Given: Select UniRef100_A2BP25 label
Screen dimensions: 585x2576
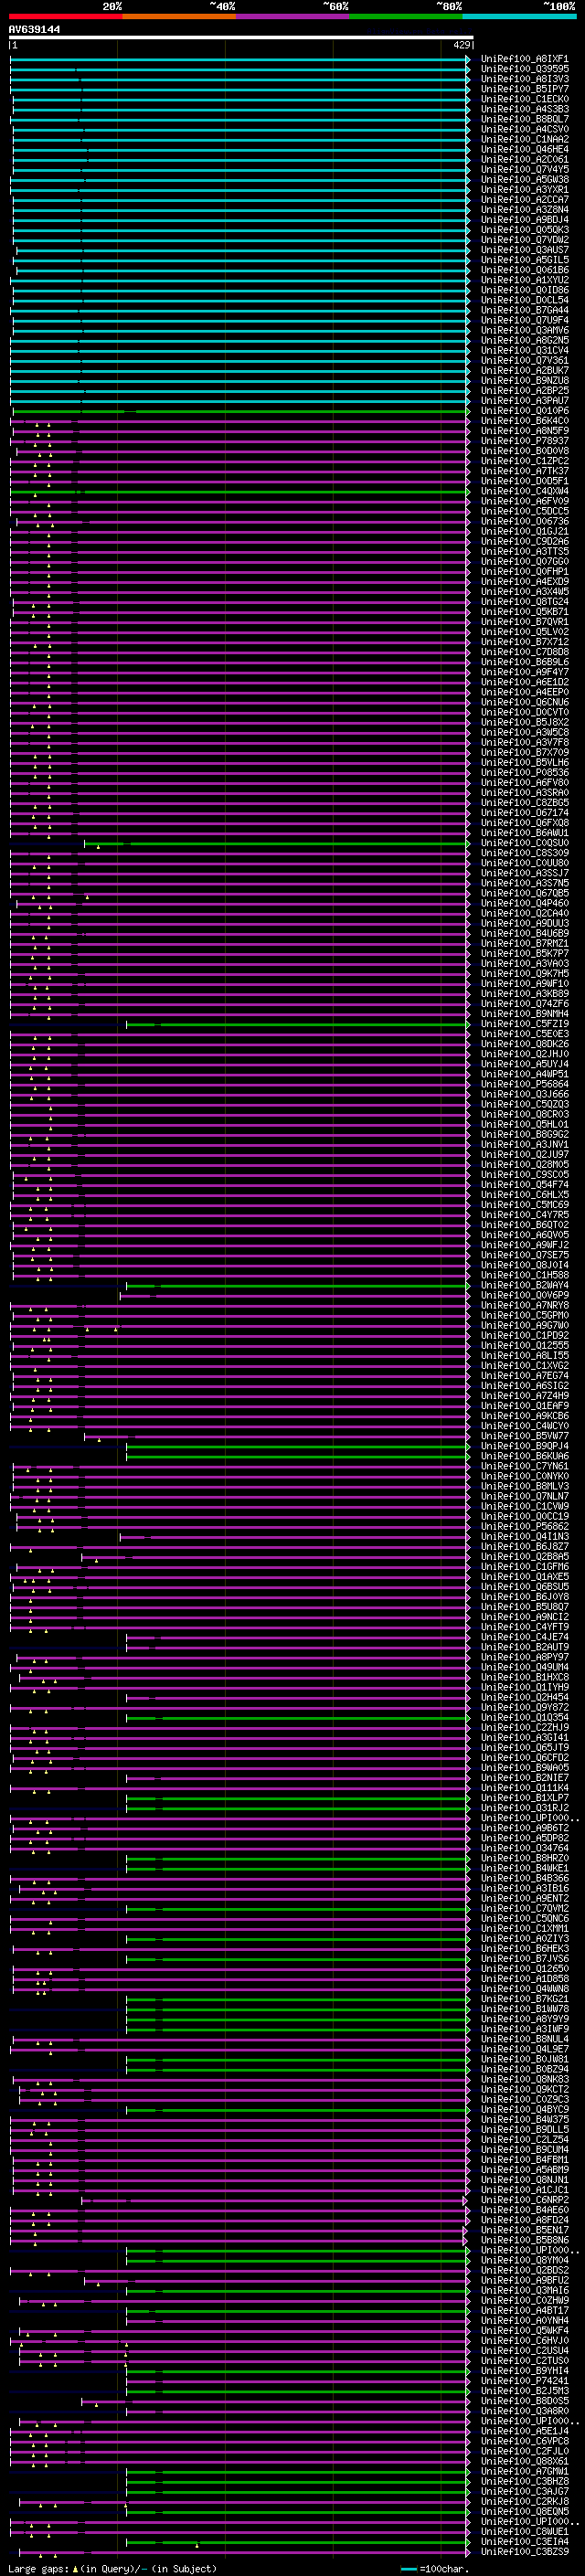Looking at the screenshot, I should point(524,390).
